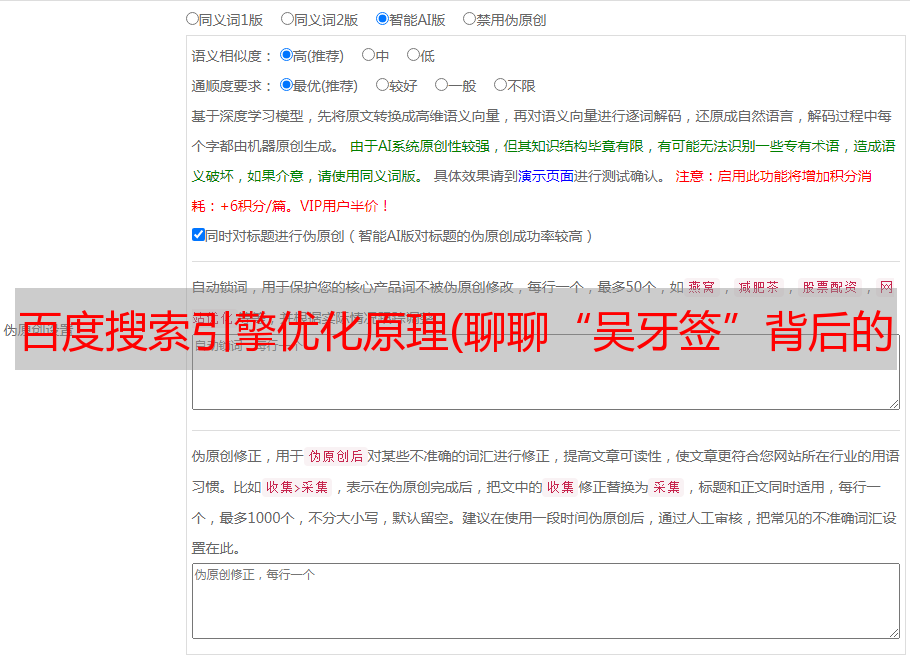Select 禁用伪原创 radio option

469,19
